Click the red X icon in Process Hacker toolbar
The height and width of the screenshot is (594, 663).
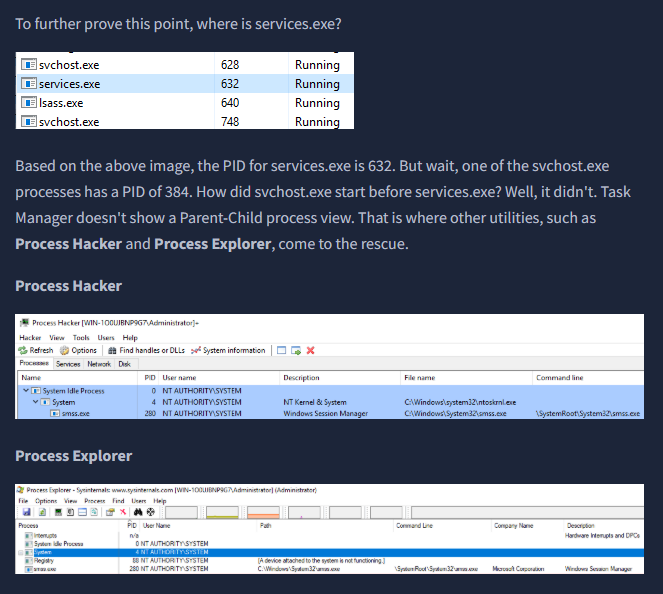pyautogui.click(x=310, y=351)
